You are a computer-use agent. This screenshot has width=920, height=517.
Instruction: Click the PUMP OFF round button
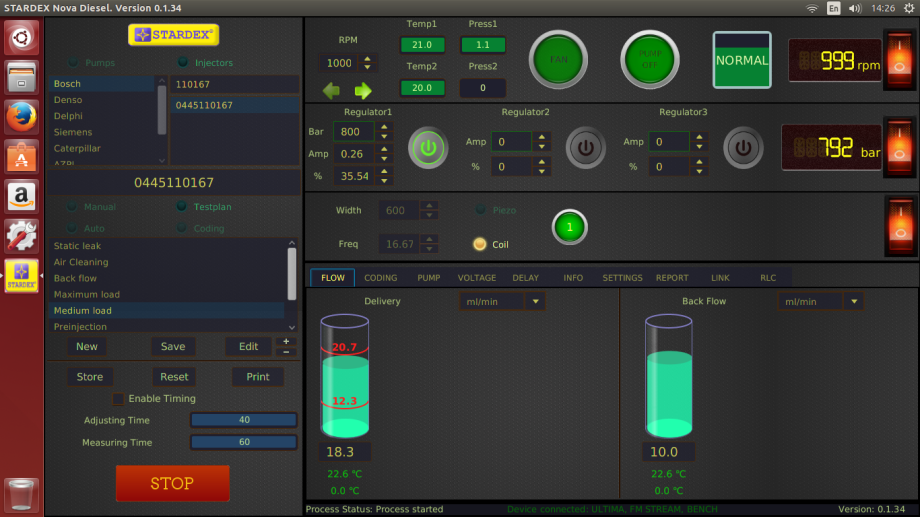650,60
